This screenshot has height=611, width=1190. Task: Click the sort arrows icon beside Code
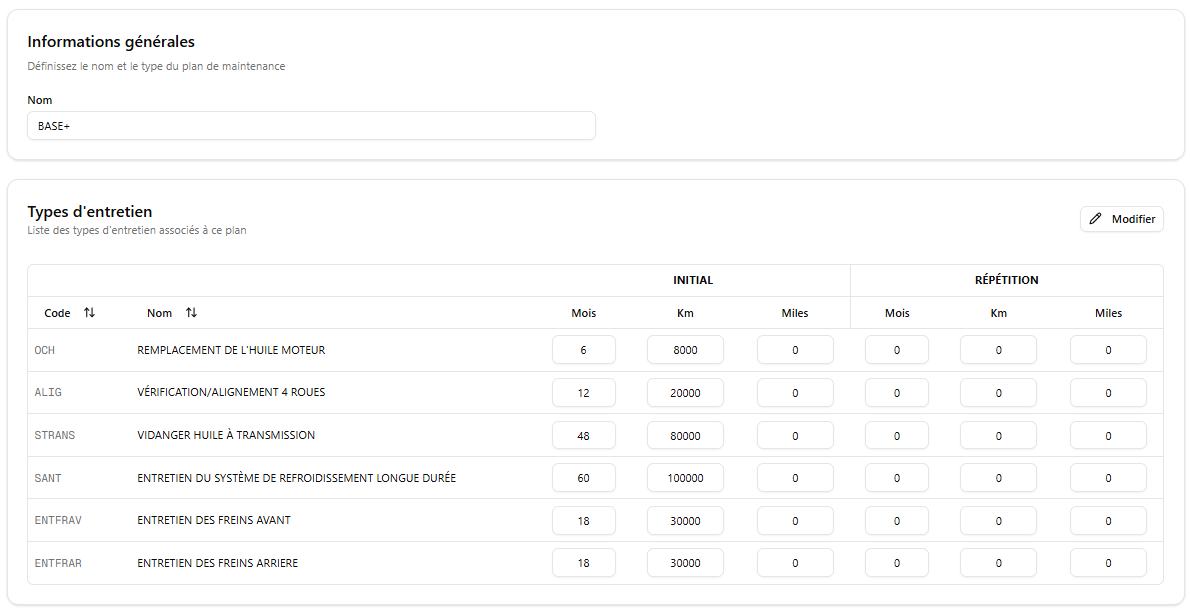click(89, 313)
